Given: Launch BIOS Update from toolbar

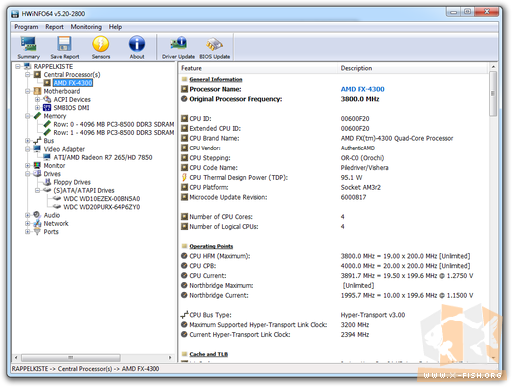Looking at the screenshot, I should tap(215, 48).
